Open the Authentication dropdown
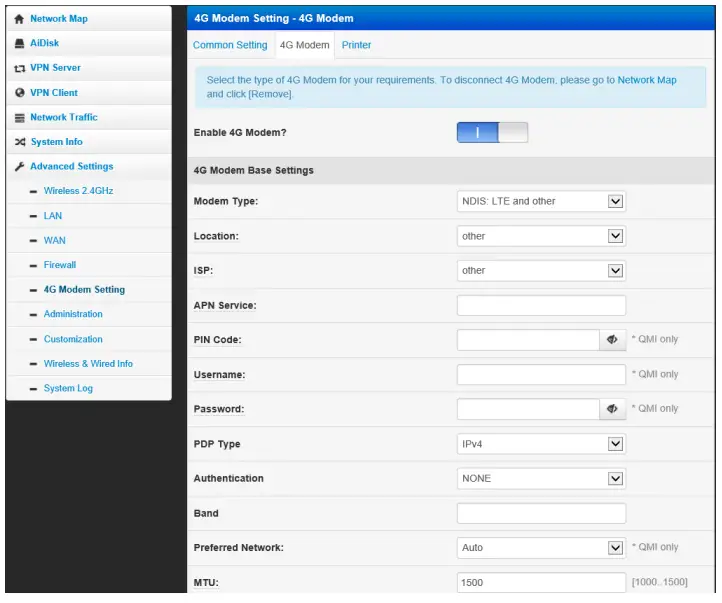 coord(541,478)
